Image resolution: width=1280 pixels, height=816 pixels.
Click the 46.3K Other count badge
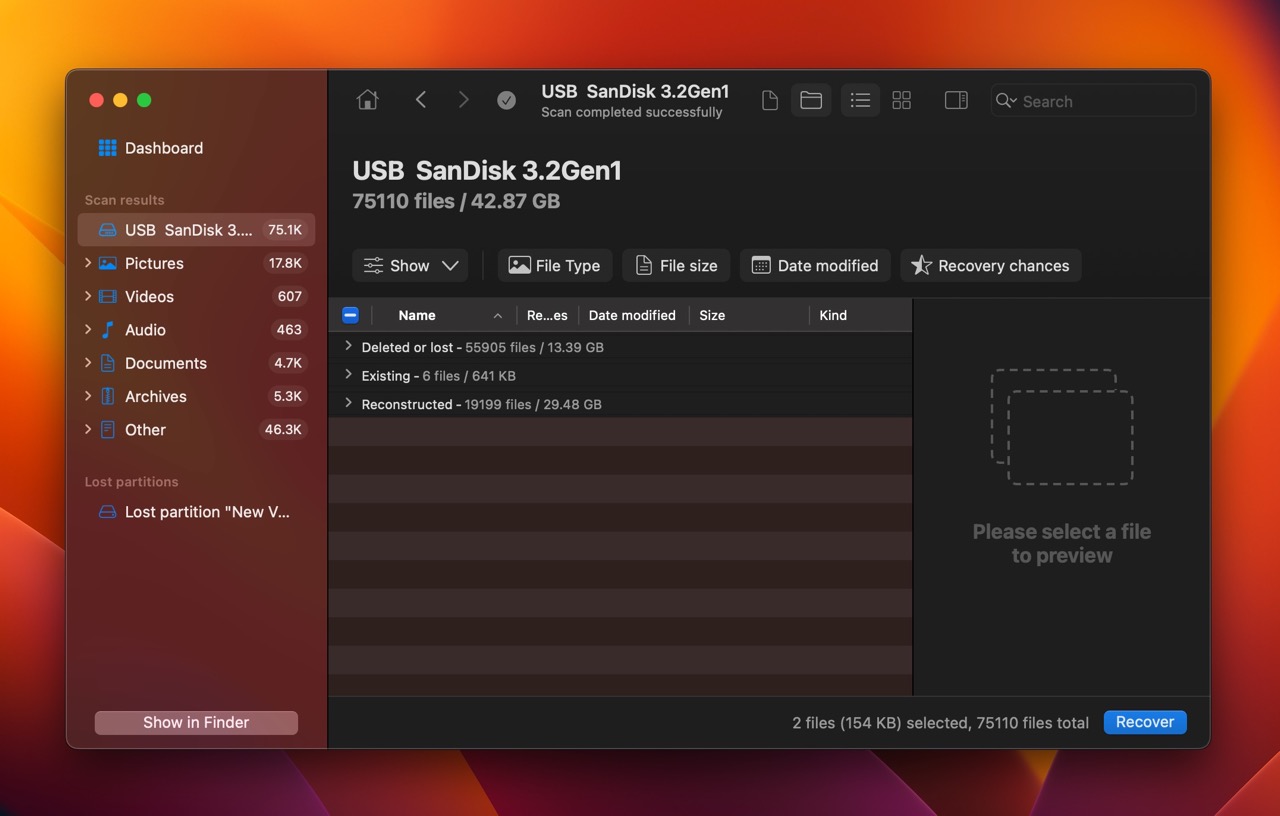285,430
